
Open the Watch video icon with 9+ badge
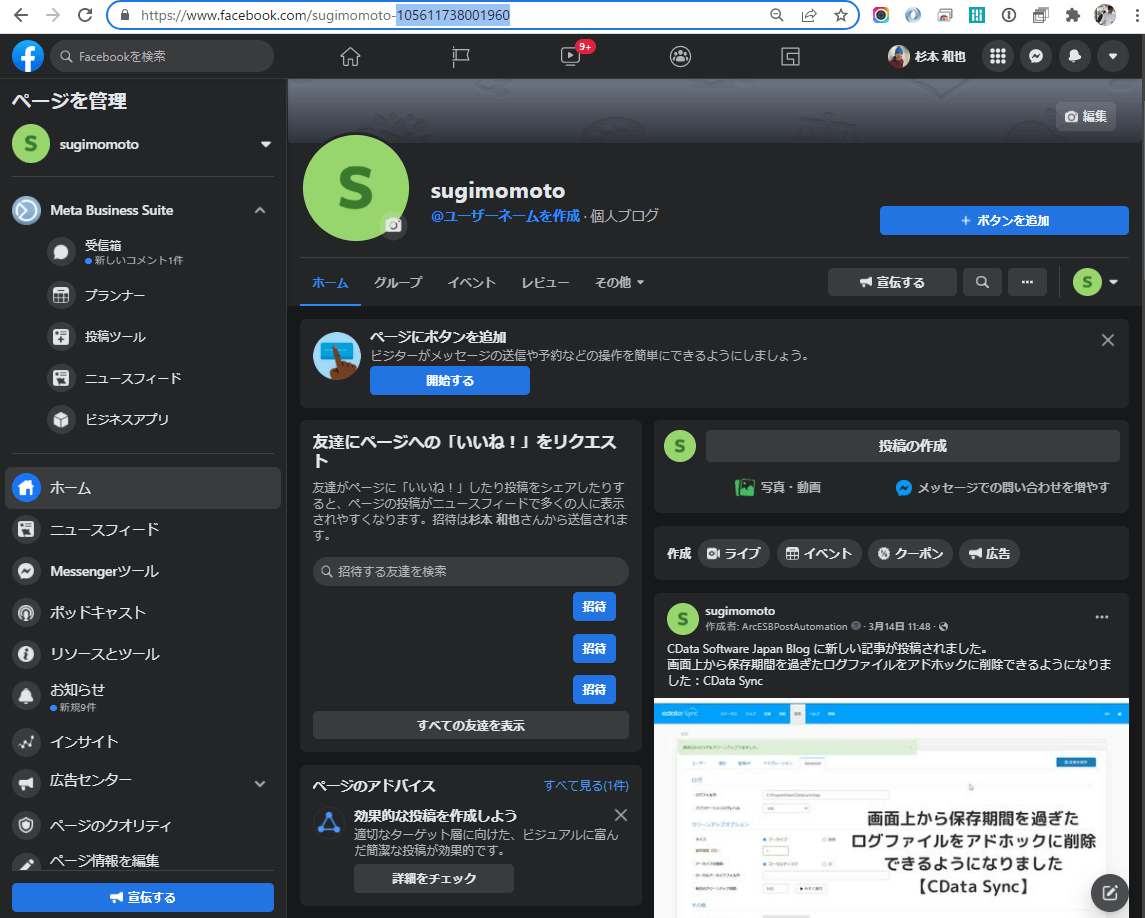[x=571, y=56]
